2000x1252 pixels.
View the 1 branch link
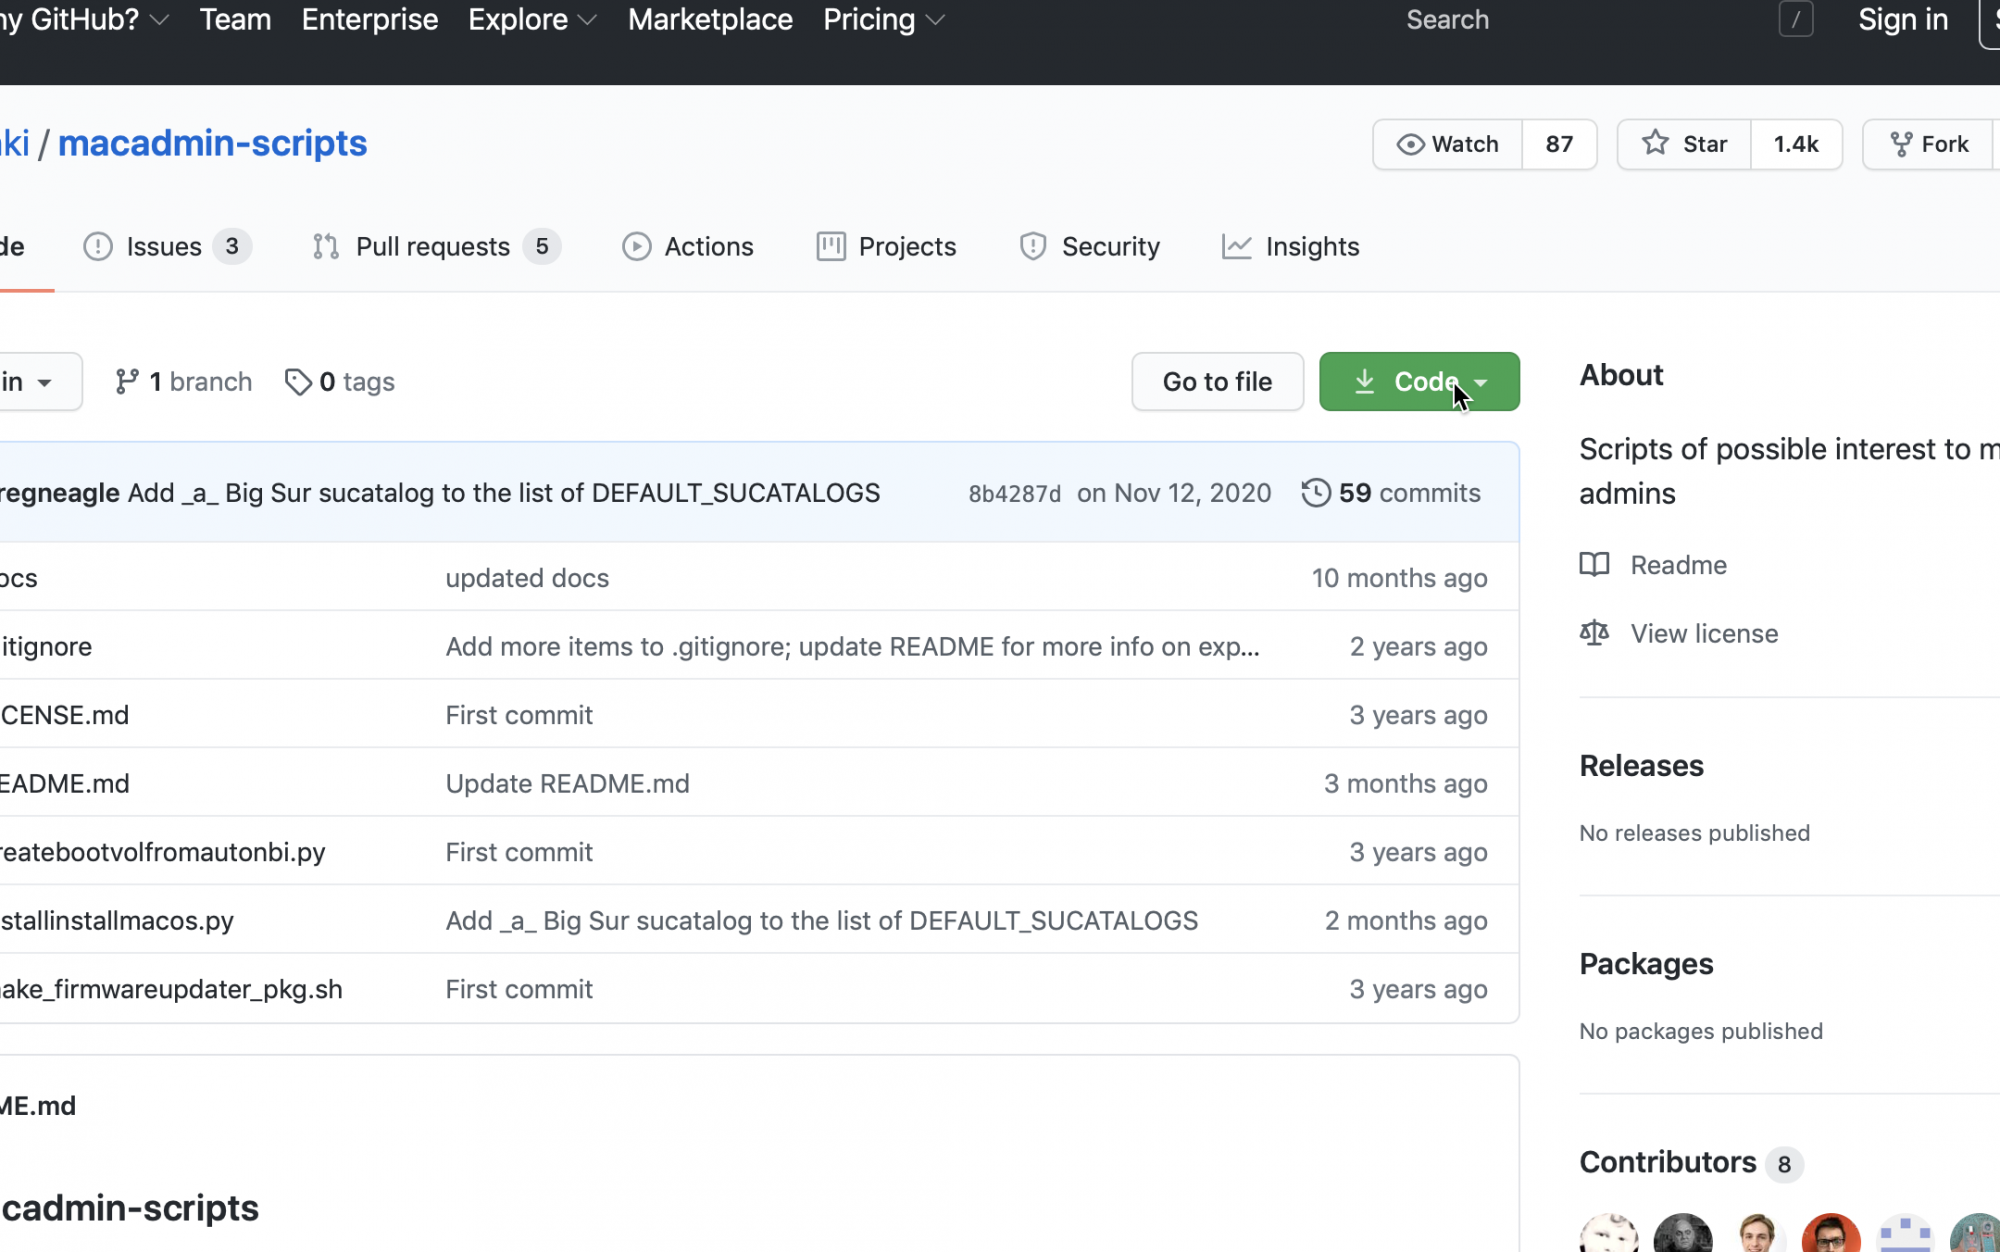click(x=184, y=381)
